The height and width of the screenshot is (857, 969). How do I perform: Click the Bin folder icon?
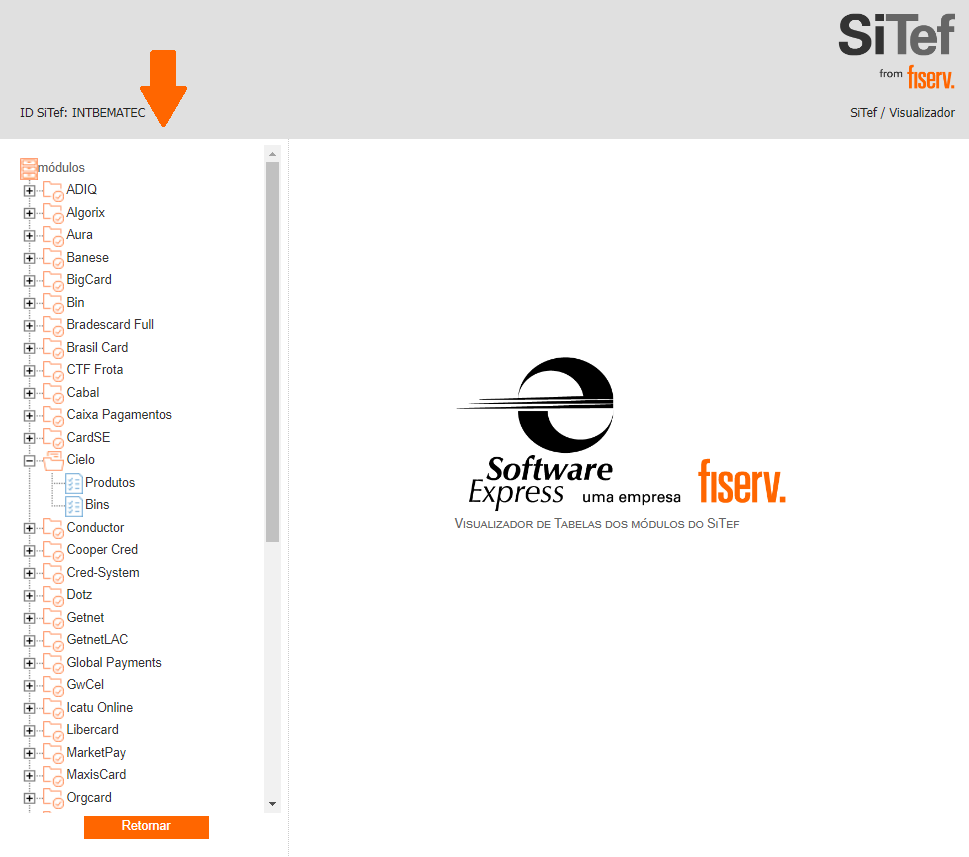[x=53, y=304]
